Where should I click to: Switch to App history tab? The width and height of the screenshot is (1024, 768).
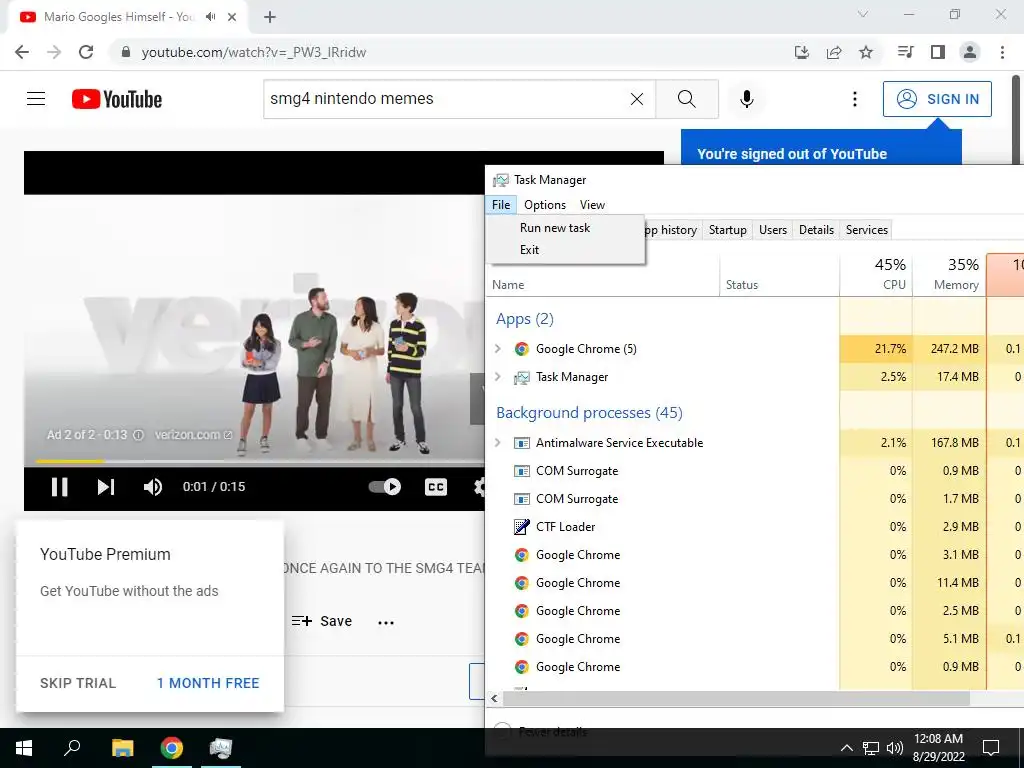672,230
